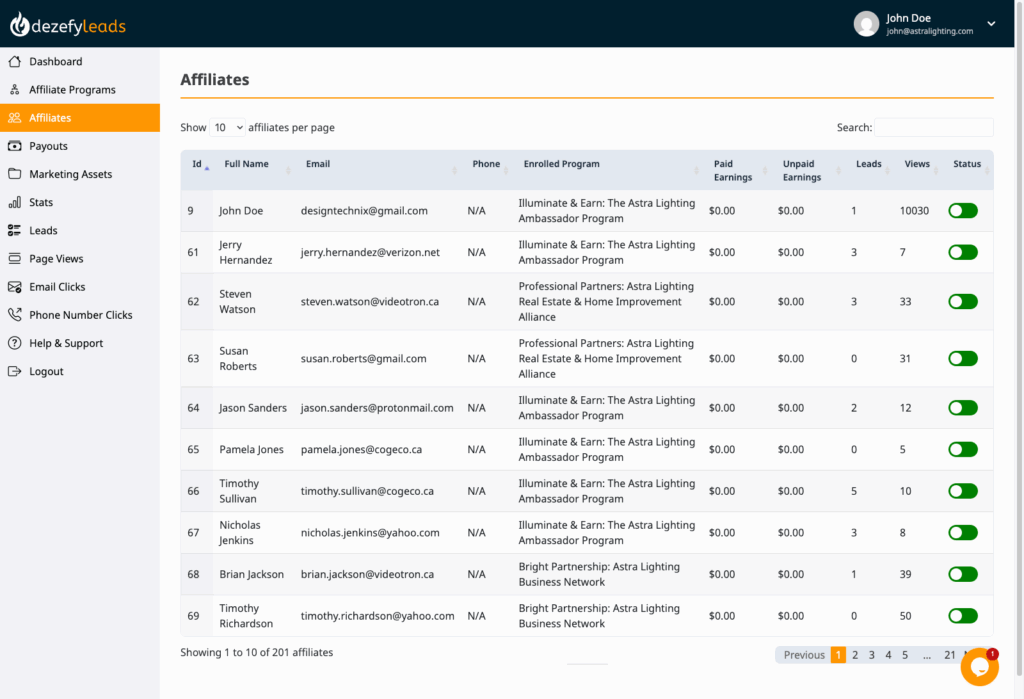Sort by Id column arrow
The height and width of the screenshot is (699, 1024).
click(x=207, y=169)
